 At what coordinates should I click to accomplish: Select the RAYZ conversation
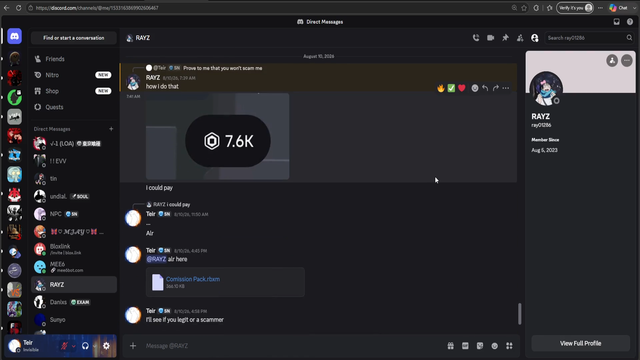click(x=74, y=284)
